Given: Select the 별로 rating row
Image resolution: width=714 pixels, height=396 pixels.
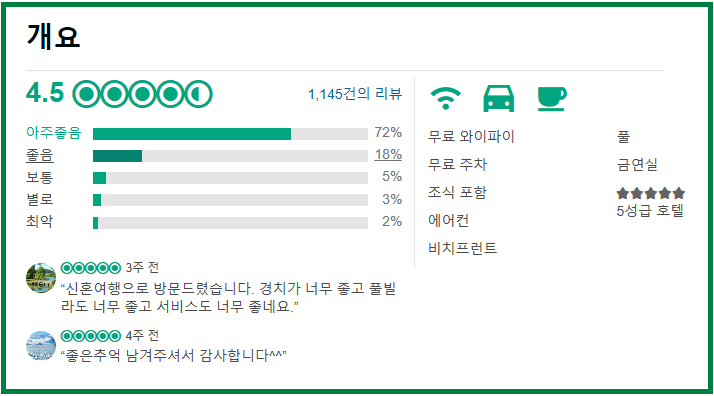Looking at the screenshot, I should [x=214, y=200].
